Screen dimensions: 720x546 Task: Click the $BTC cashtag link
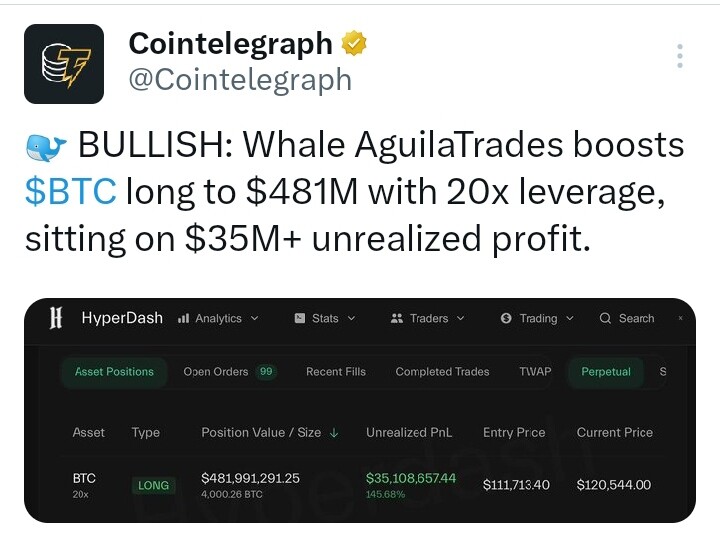pyautogui.click(x=71, y=191)
